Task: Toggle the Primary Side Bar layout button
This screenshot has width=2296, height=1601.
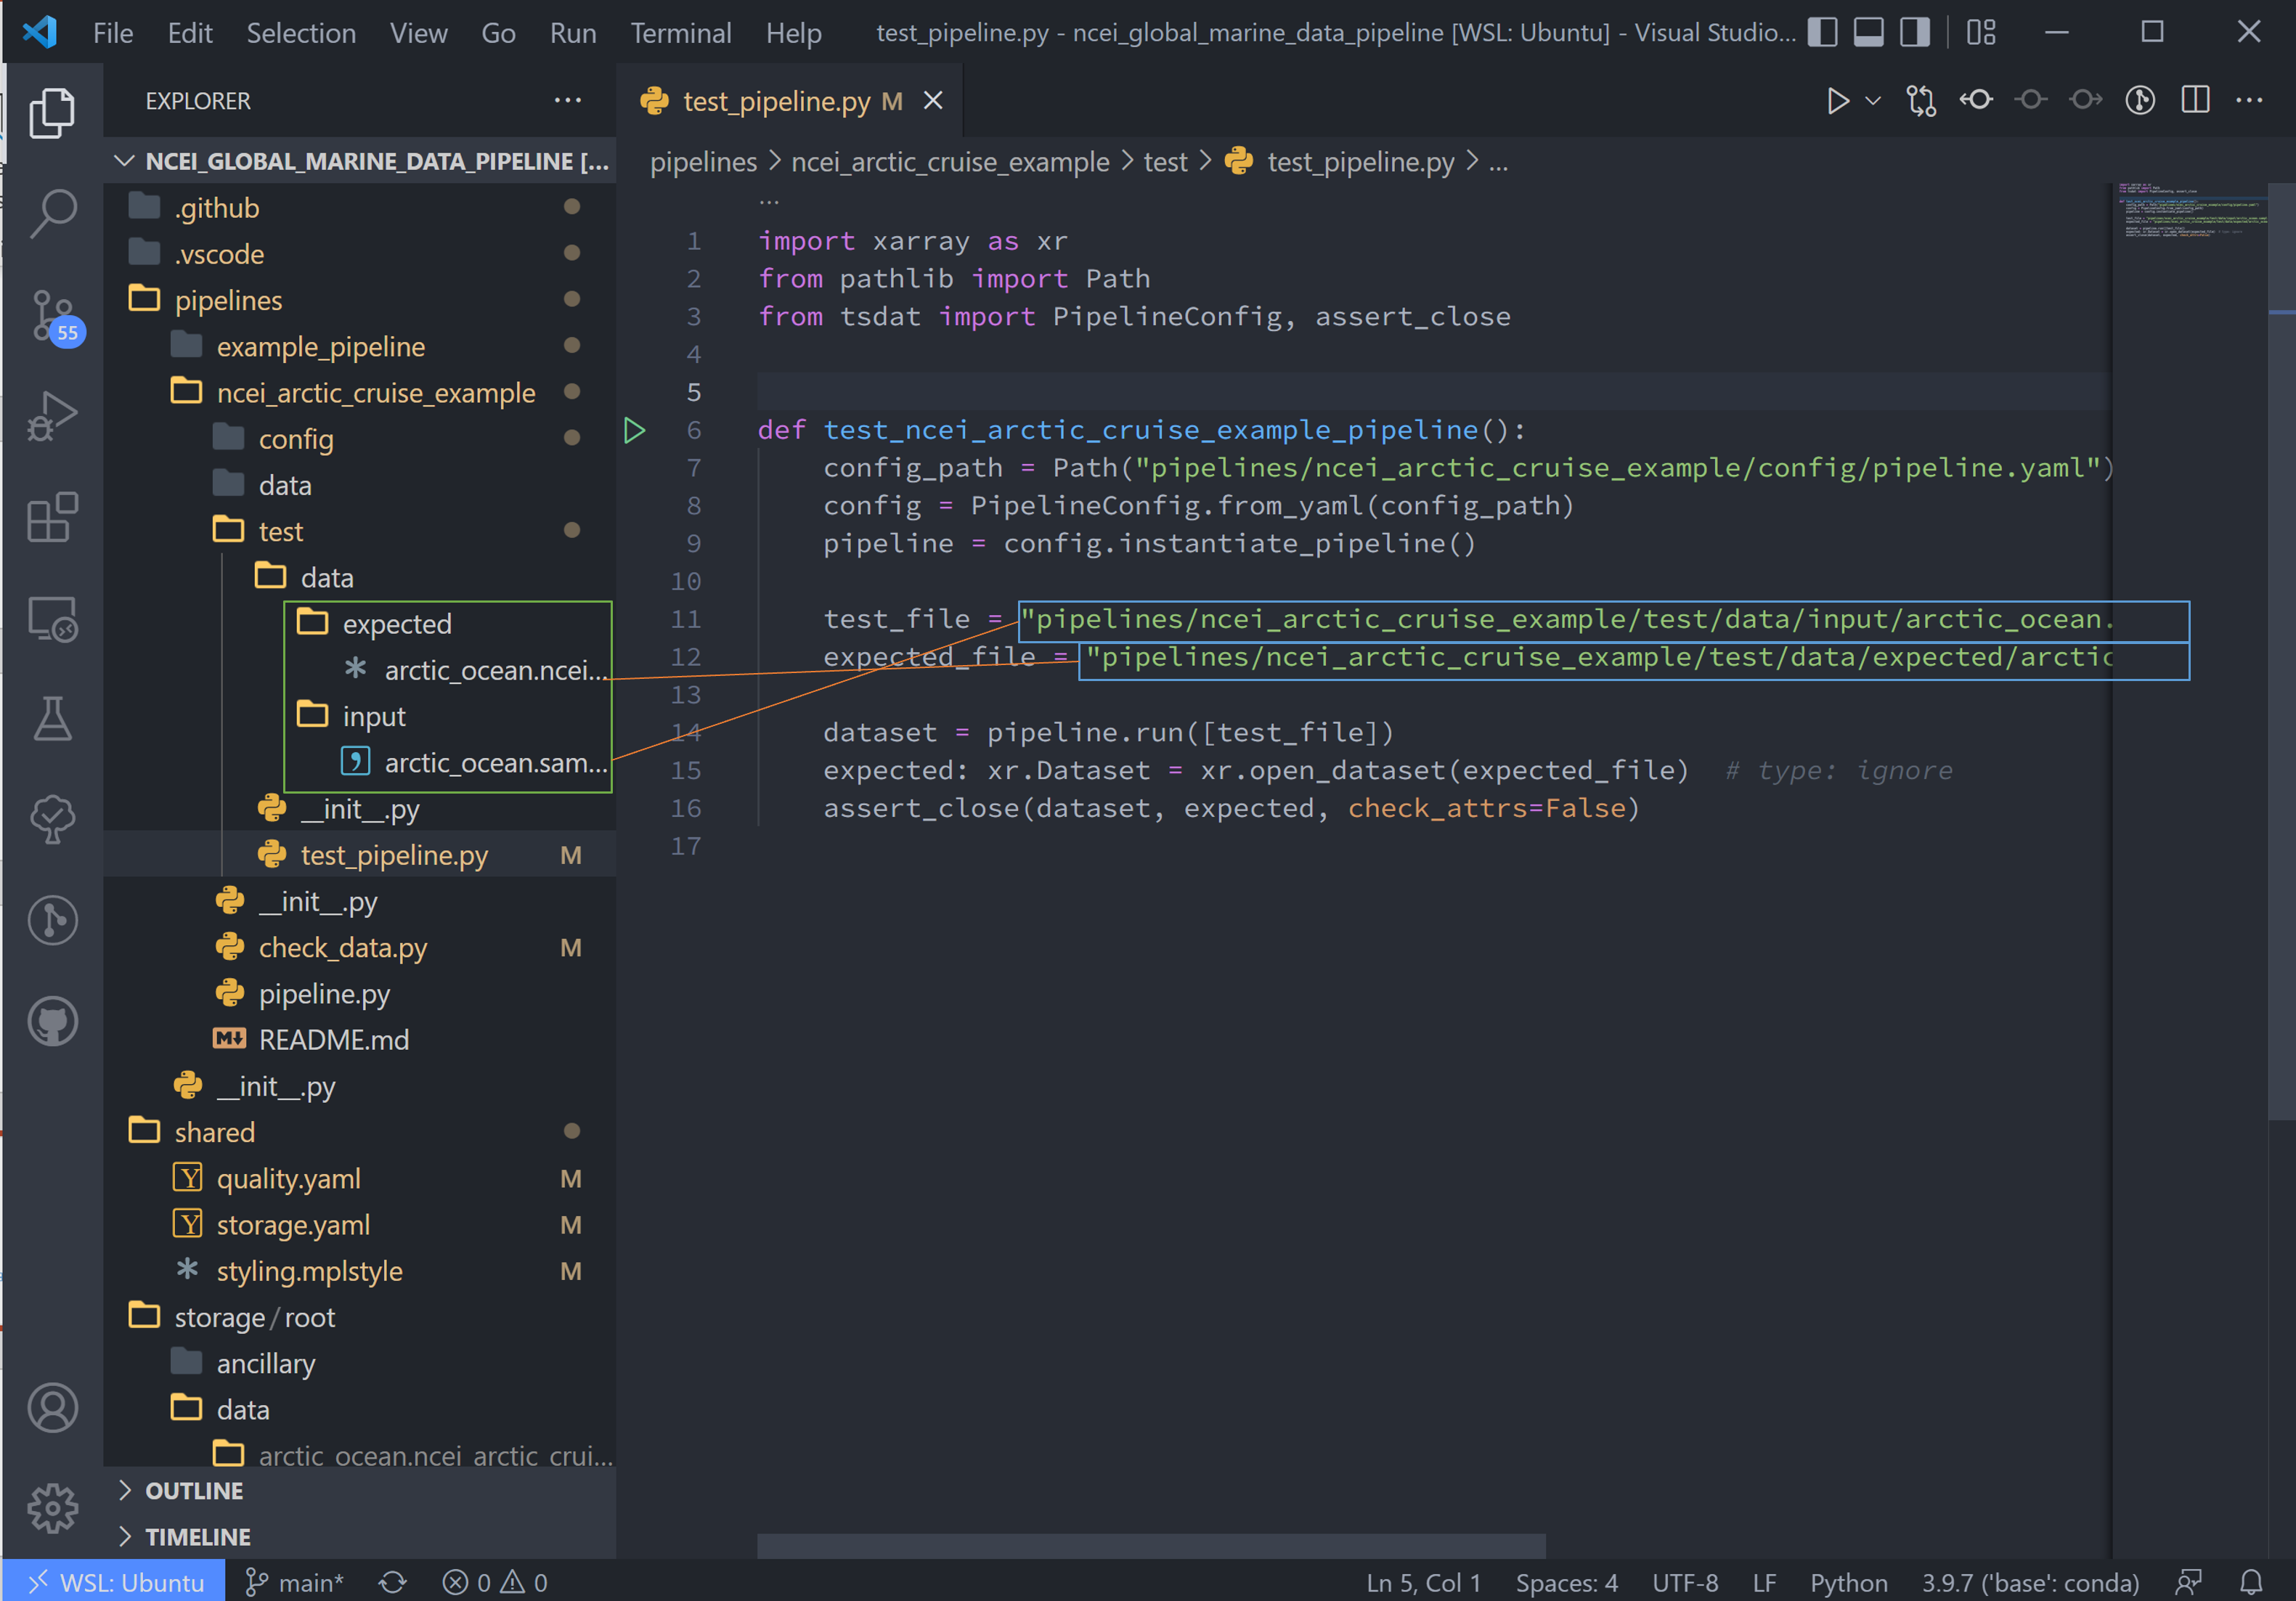Action: pos(1823,33)
